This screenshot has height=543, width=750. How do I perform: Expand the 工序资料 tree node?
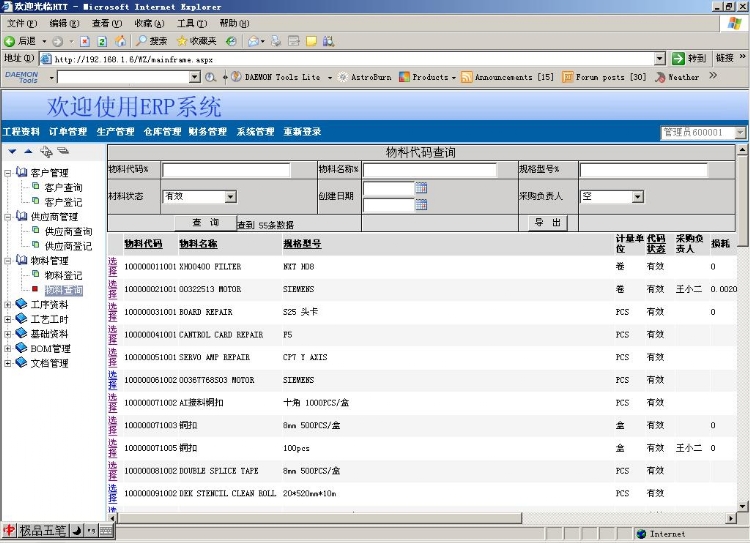[x=9, y=304]
